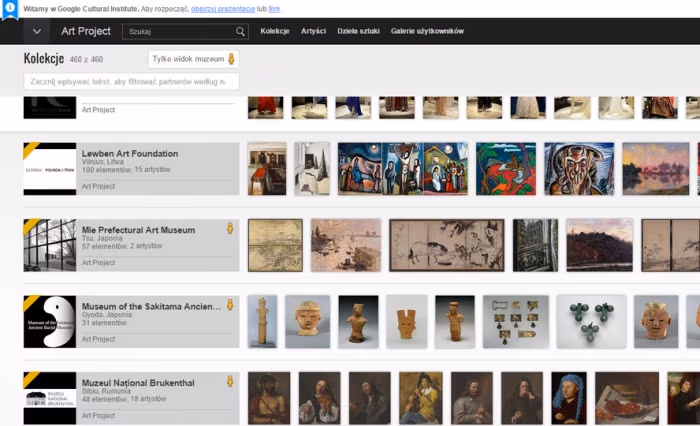Open the green bronze bells artifact thumbnail
The image size is (700, 426).
click(591, 322)
